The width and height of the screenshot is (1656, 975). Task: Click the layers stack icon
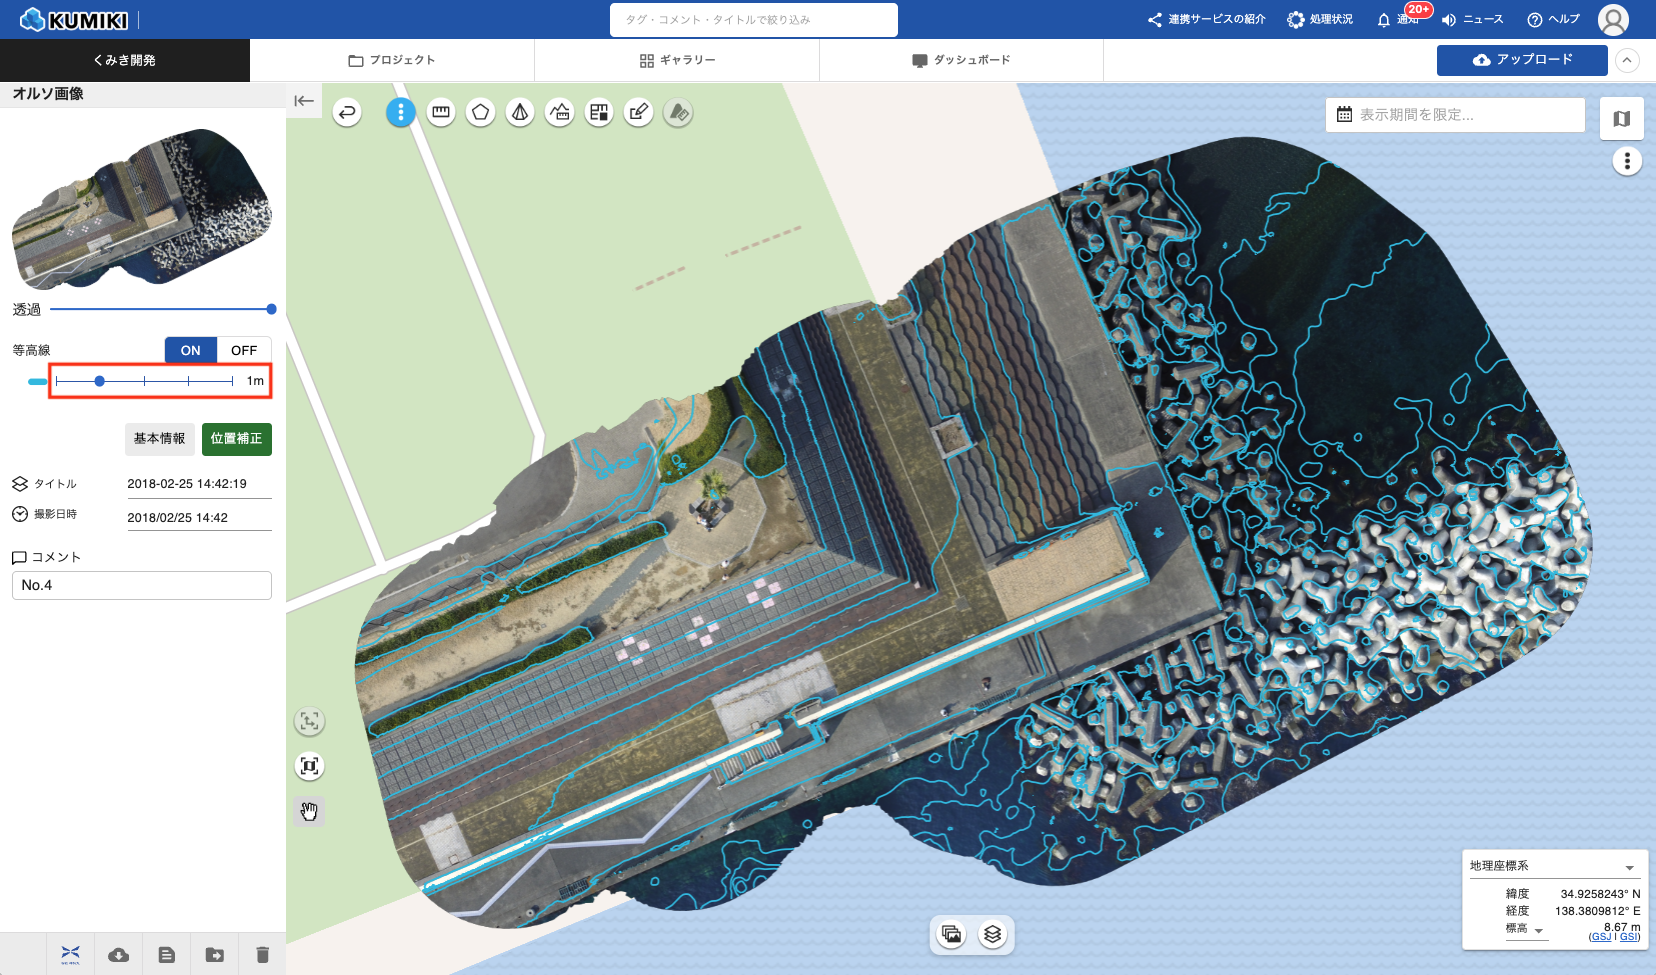tap(992, 934)
